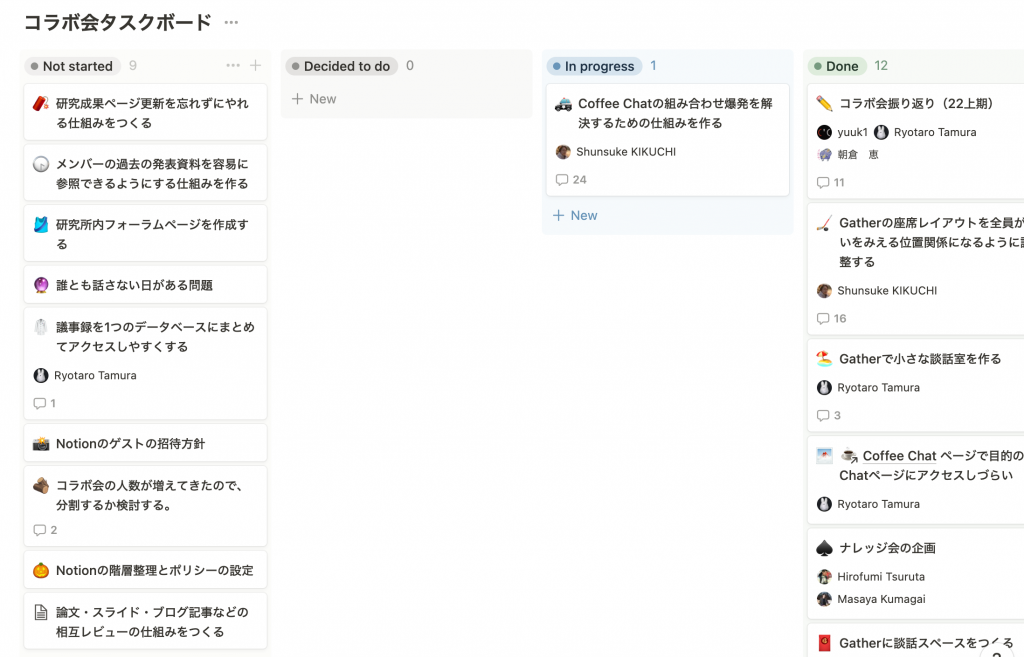Click the comment icon on the Coffee Chat card
Image resolution: width=1024 pixels, height=657 pixels.
click(x=562, y=180)
